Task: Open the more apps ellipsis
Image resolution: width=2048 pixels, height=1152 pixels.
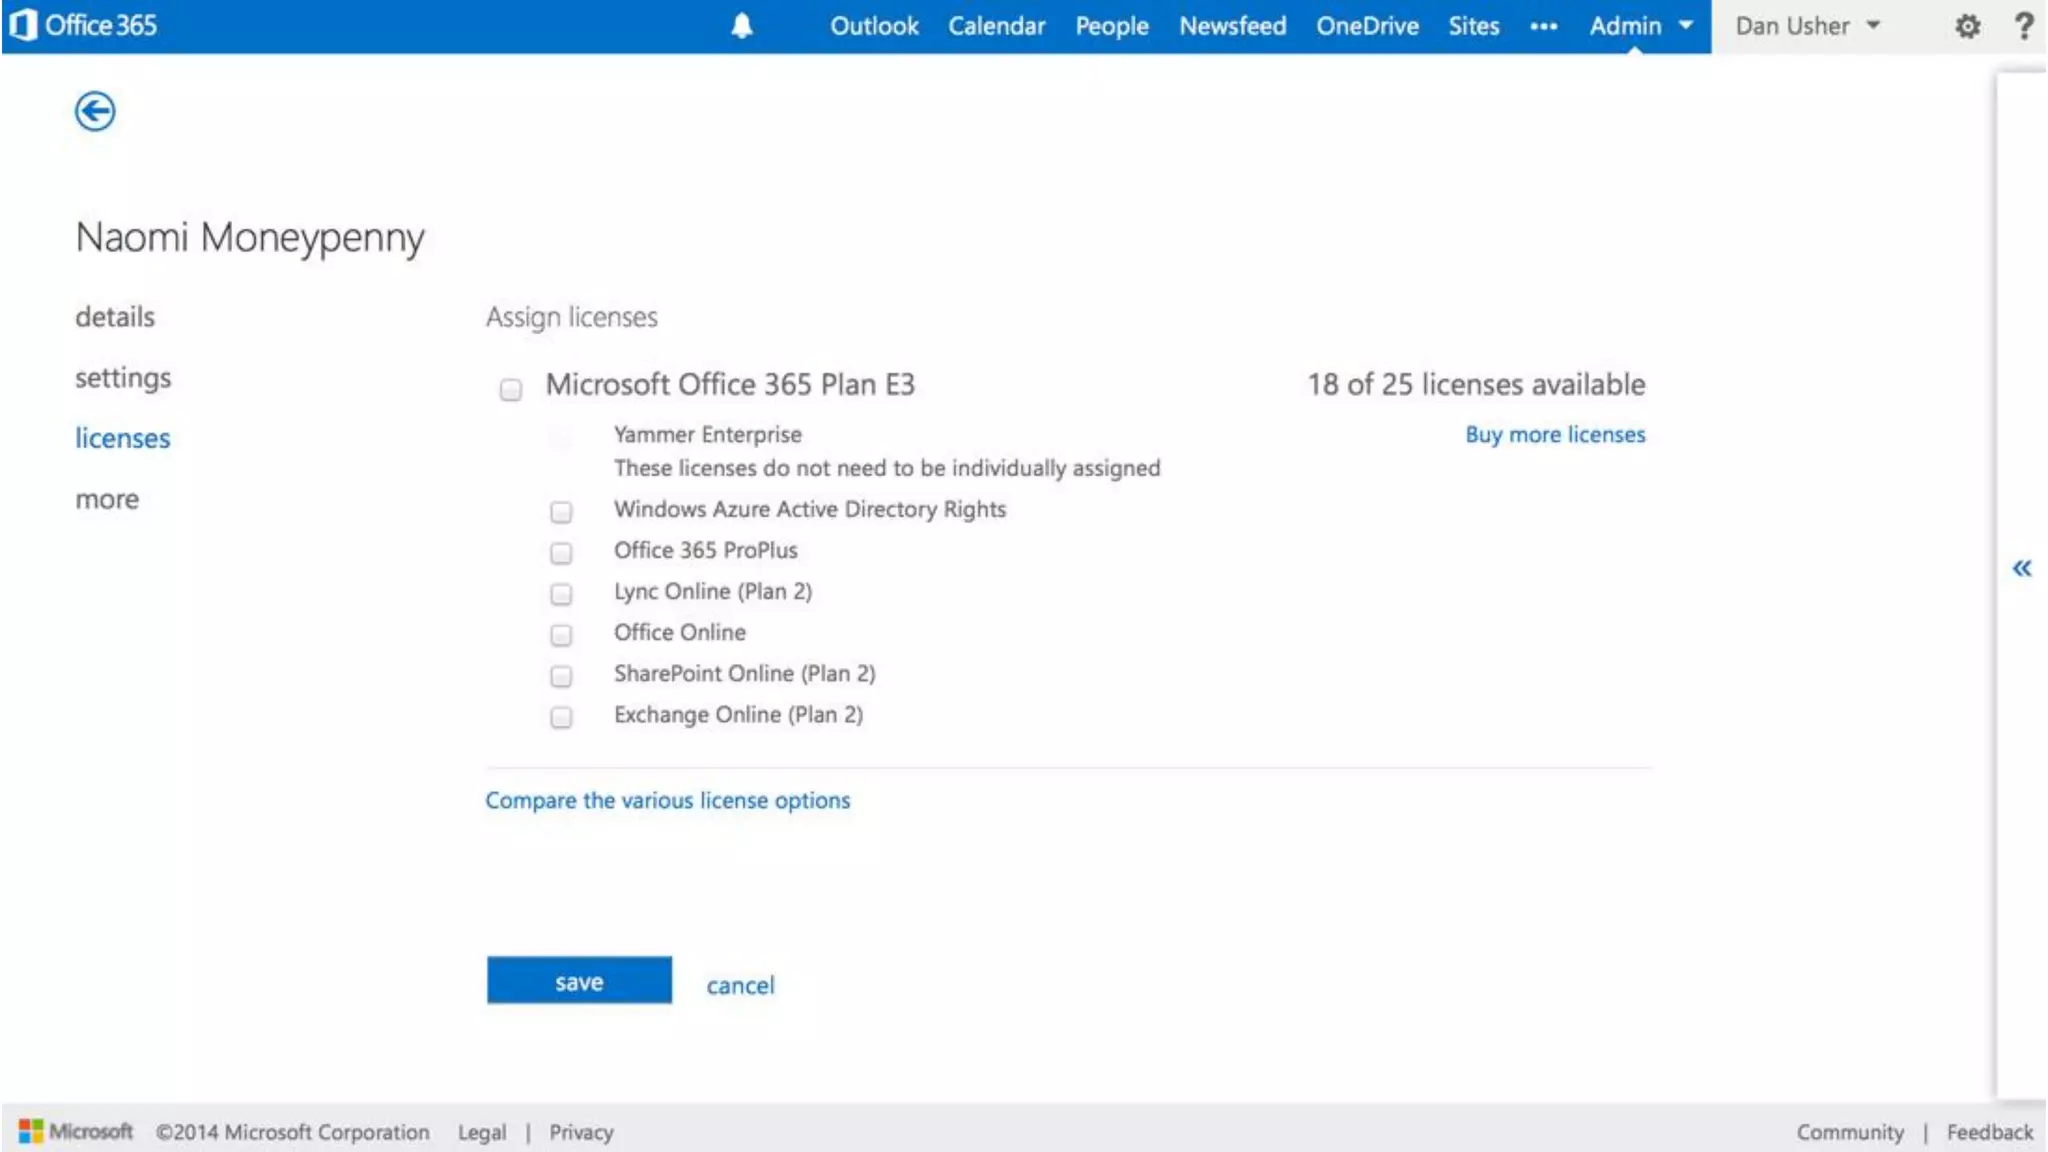Action: 1543,27
